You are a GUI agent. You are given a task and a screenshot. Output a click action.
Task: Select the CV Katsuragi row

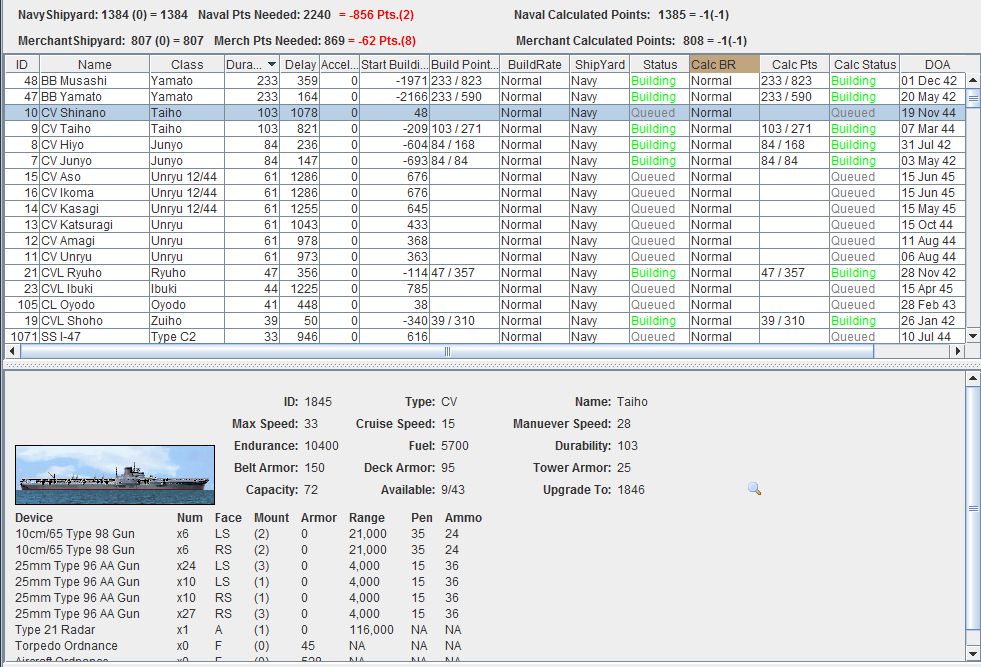coord(485,225)
